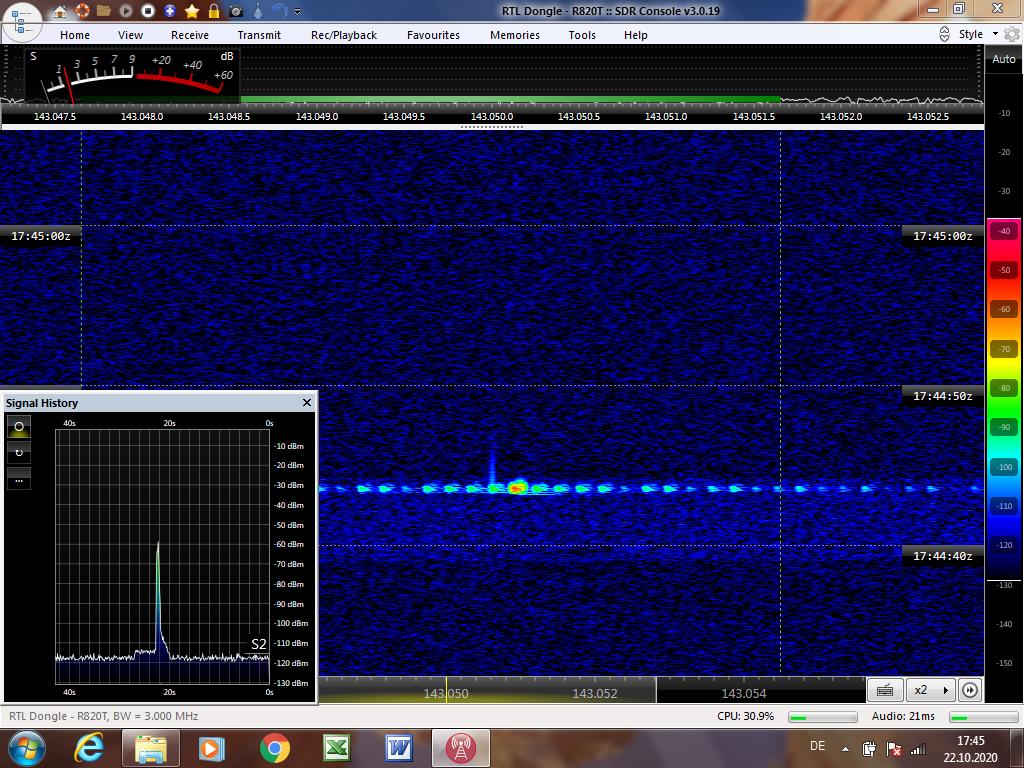
Task: Click the 143.050 marker on bottom frequency bar
Action: pos(446,693)
